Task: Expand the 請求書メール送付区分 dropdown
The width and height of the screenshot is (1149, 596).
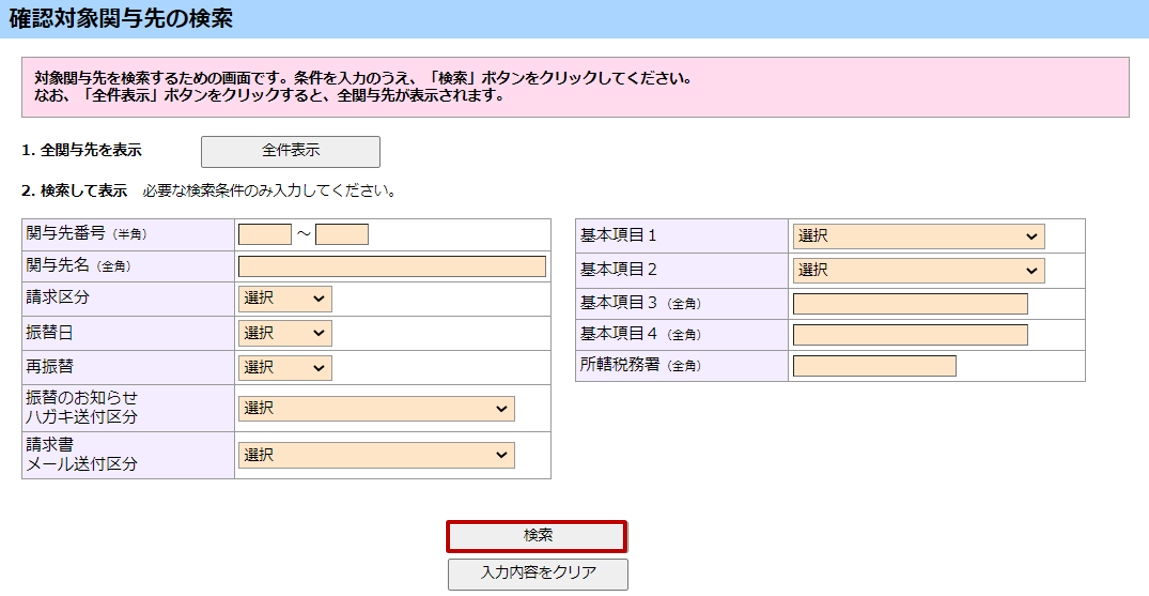Action: (x=376, y=455)
